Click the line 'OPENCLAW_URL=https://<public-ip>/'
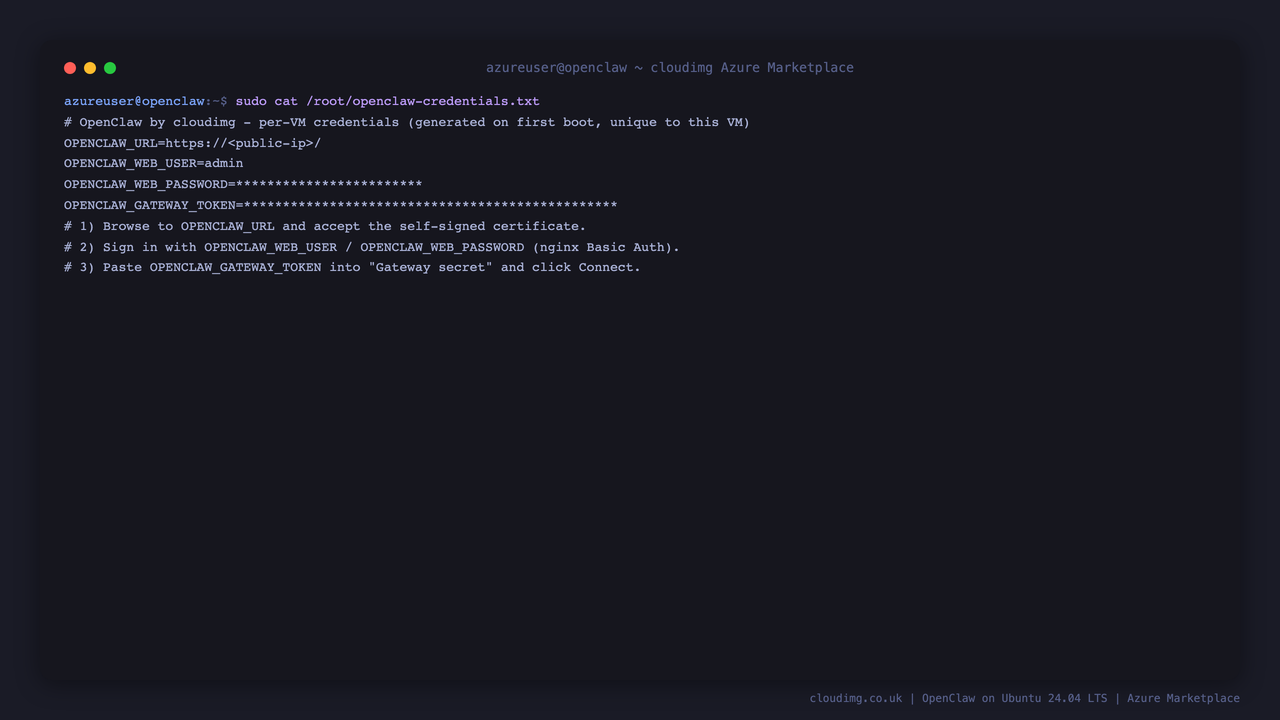This screenshot has height=720, width=1280. click(x=193, y=143)
